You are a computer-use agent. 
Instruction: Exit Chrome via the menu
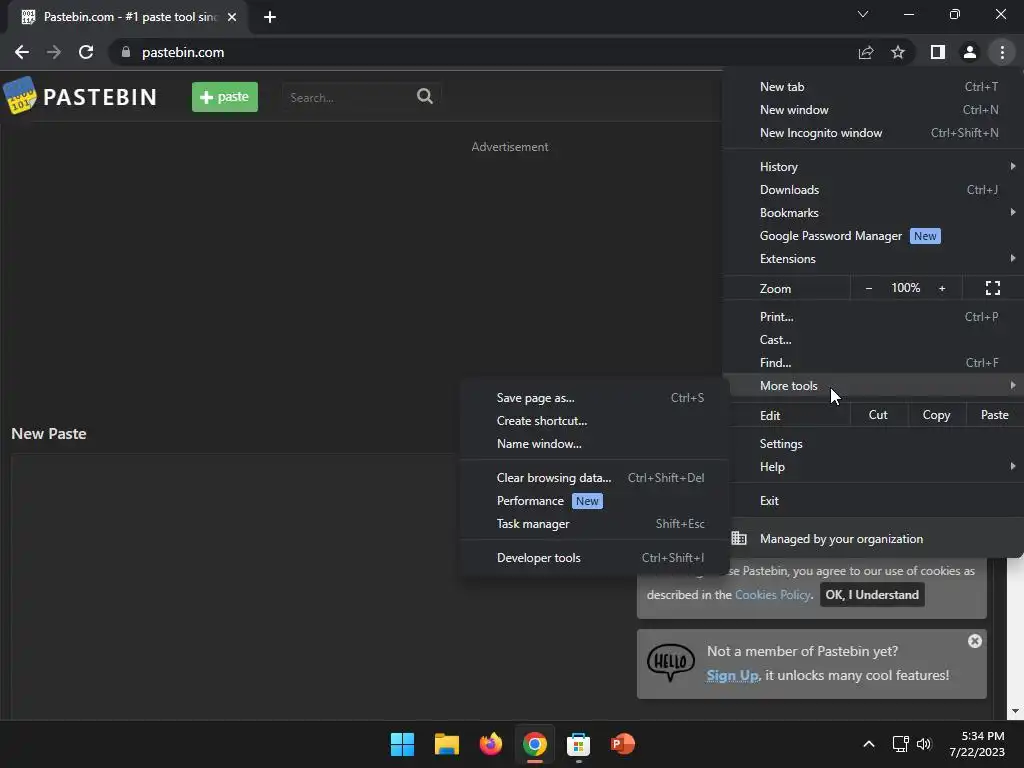point(873,501)
